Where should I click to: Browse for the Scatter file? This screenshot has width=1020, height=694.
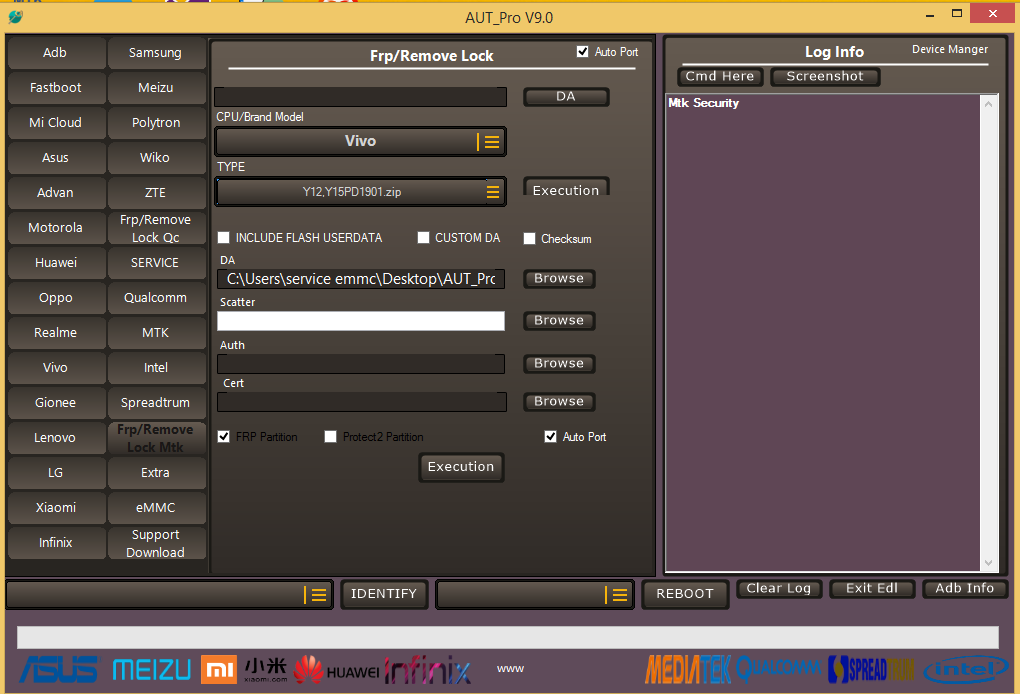click(x=559, y=321)
